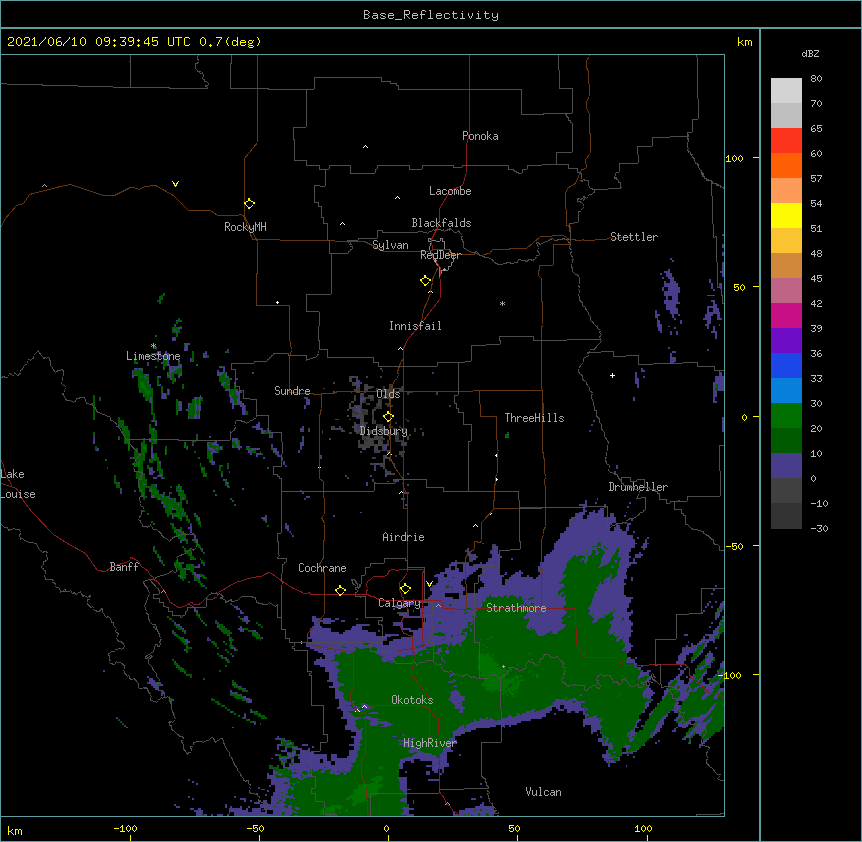This screenshot has width=862, height=842.
Task: Click the Cochrane label
Action: click(322, 568)
